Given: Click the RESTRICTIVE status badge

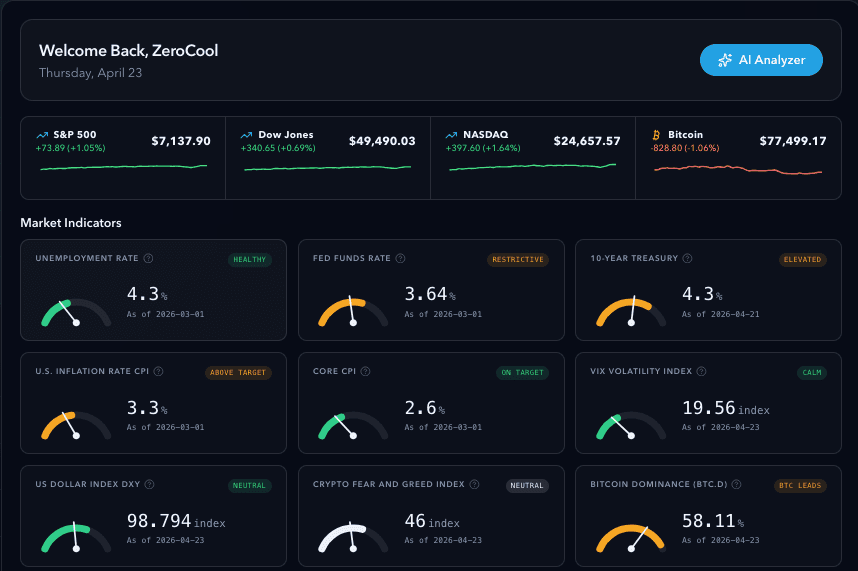Looking at the screenshot, I should point(518,260).
